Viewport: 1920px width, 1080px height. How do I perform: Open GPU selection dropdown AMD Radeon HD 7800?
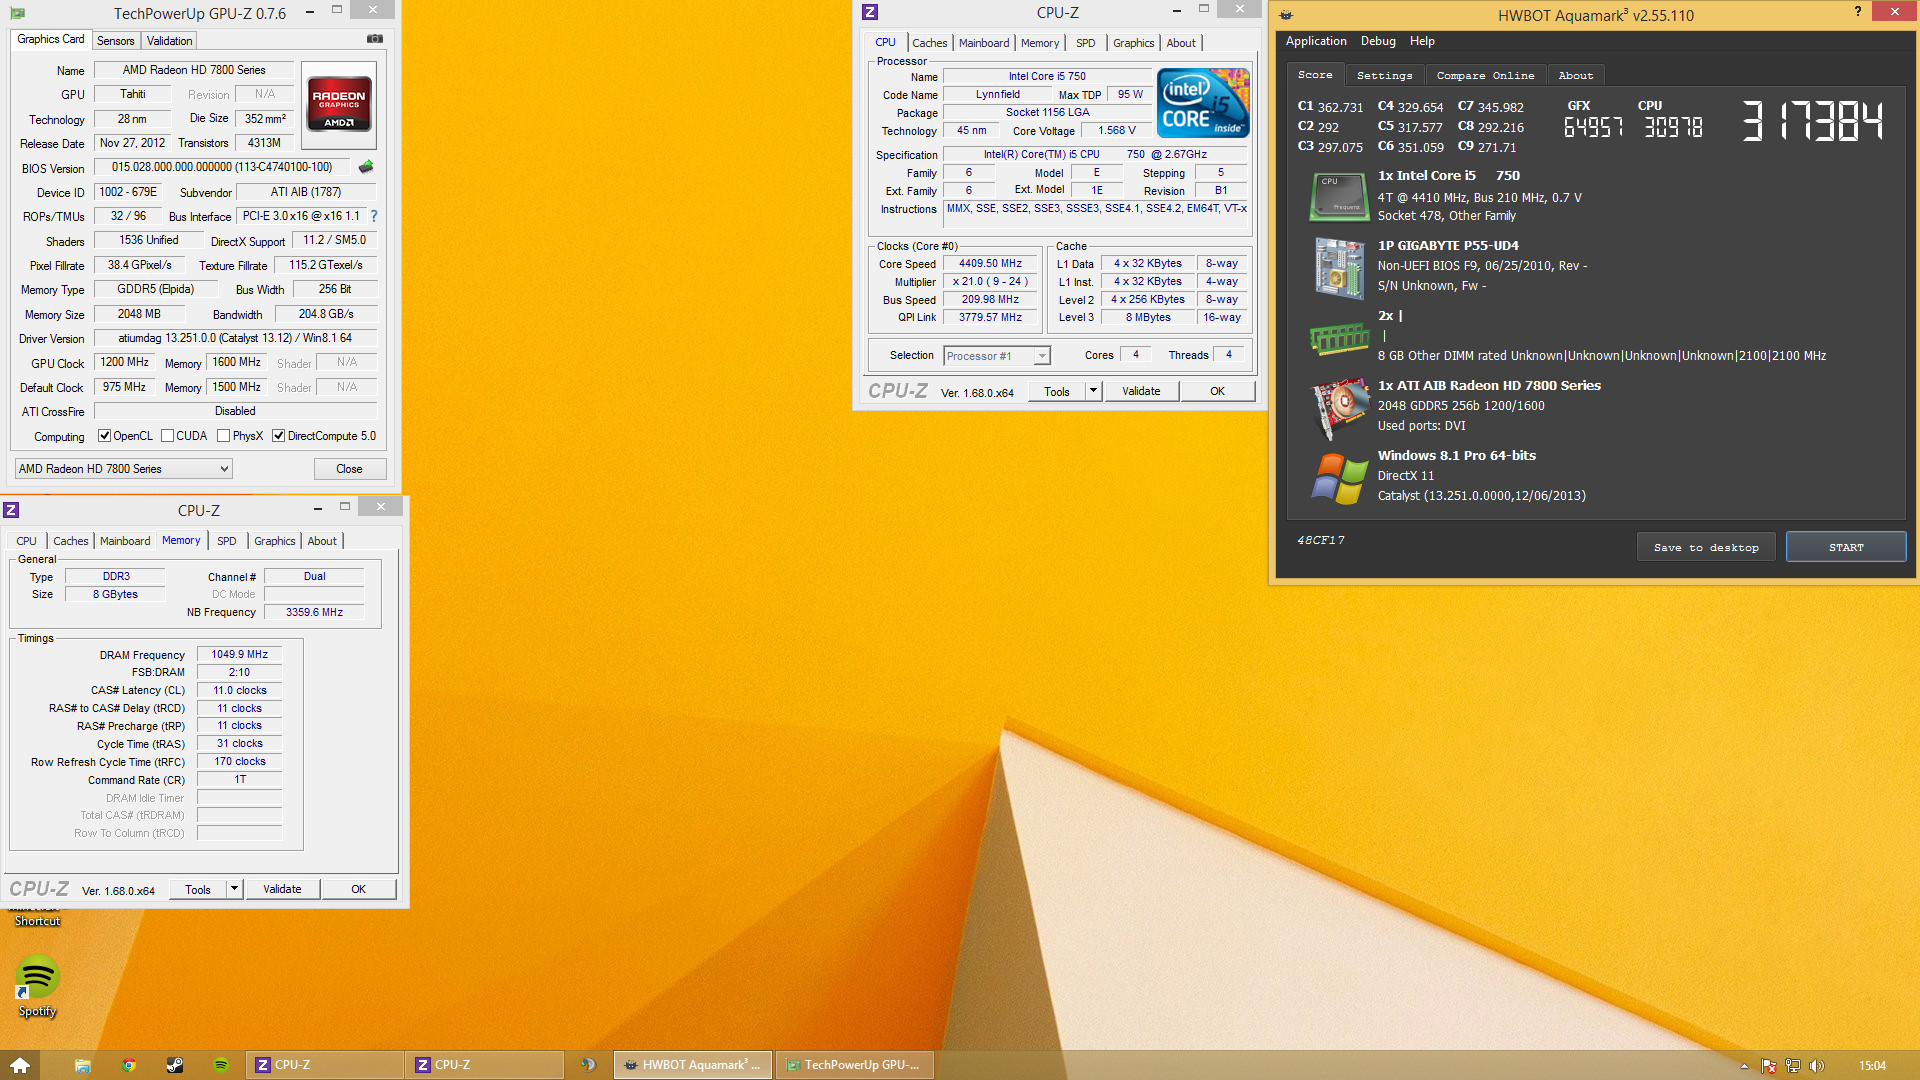click(124, 469)
